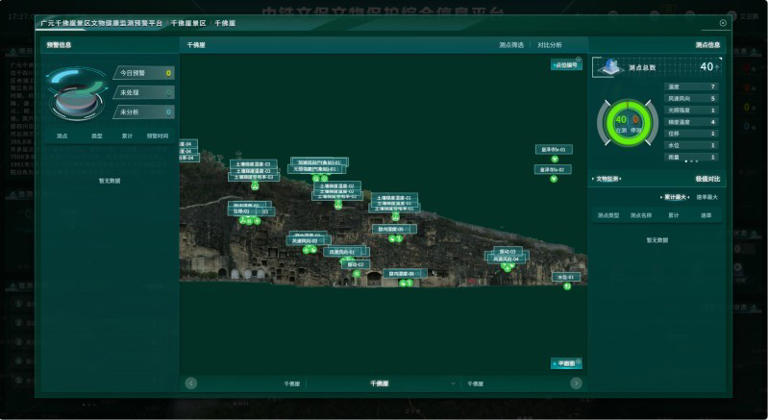Click the 3D disc alarm chart icon
This screenshot has width=768, height=420.
click(x=76, y=92)
